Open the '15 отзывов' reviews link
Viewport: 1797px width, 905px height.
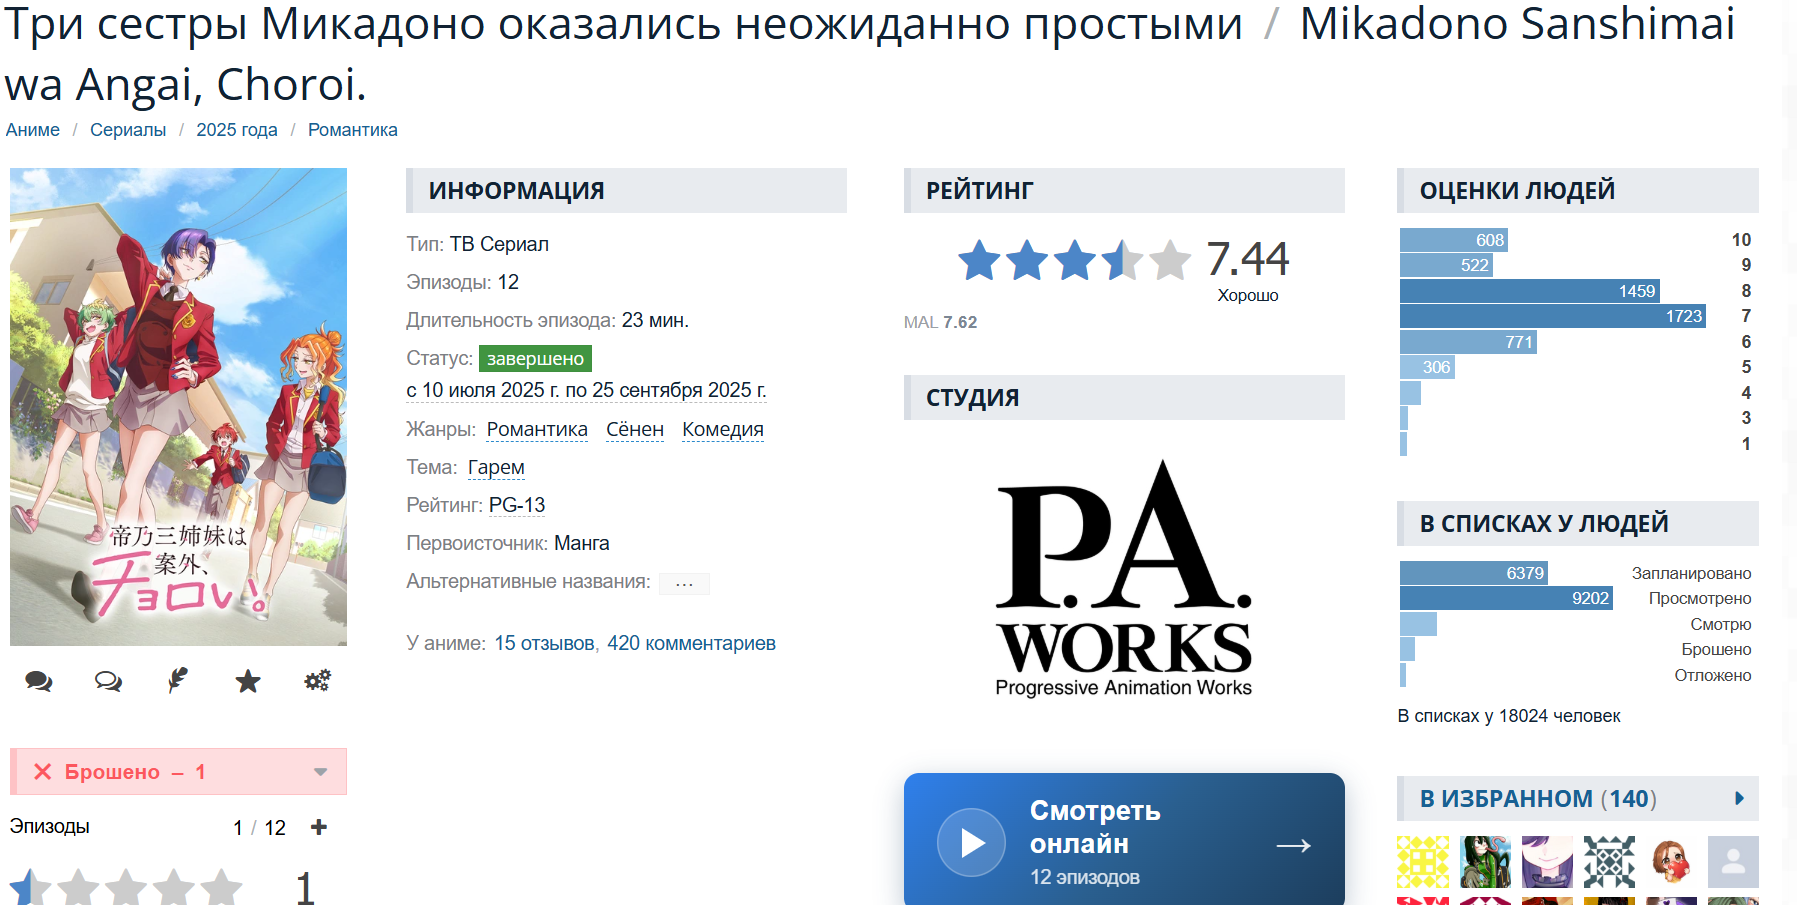pos(544,643)
